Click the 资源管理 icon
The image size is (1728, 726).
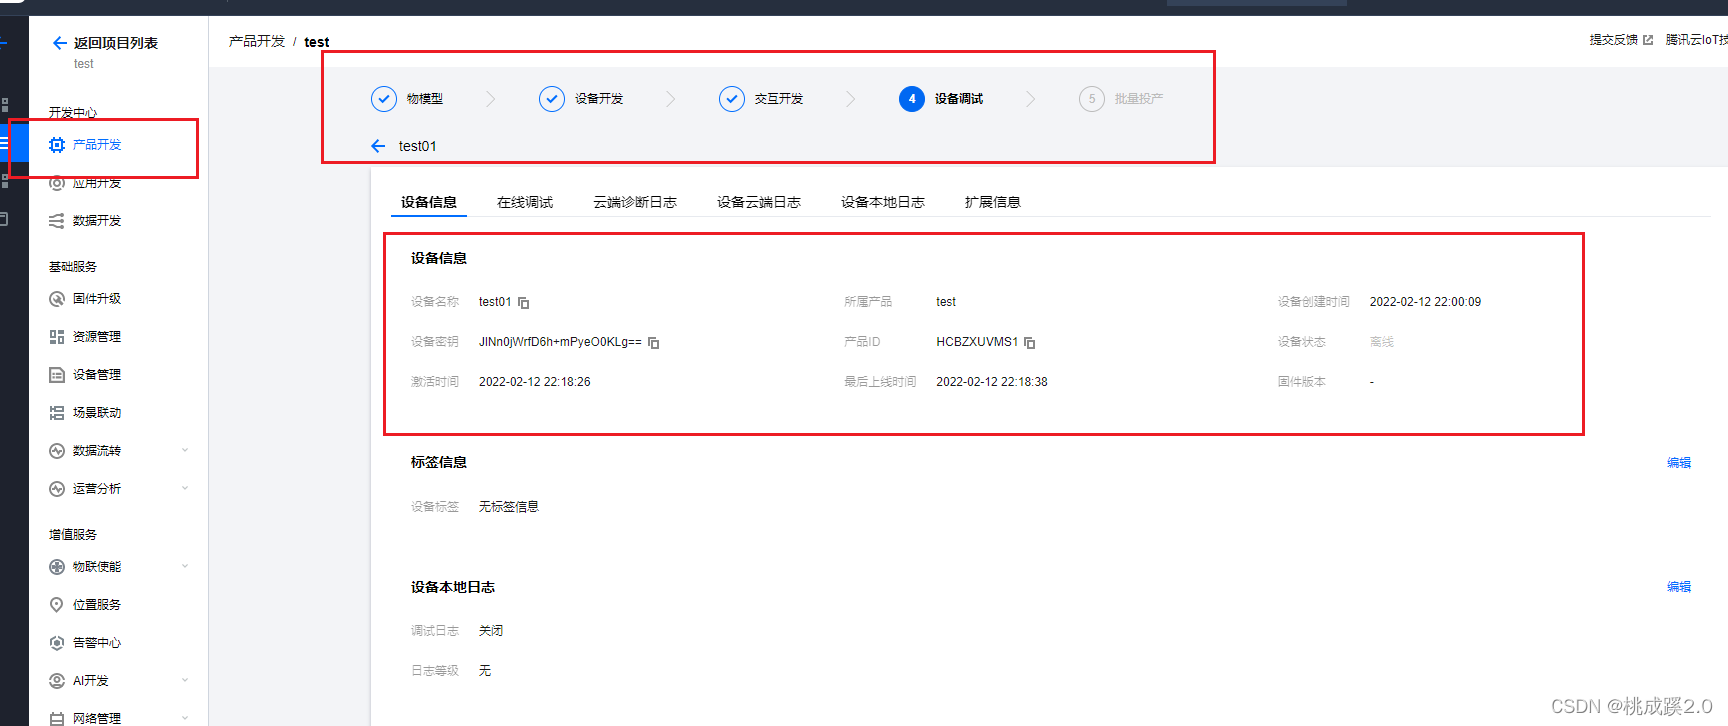click(57, 337)
